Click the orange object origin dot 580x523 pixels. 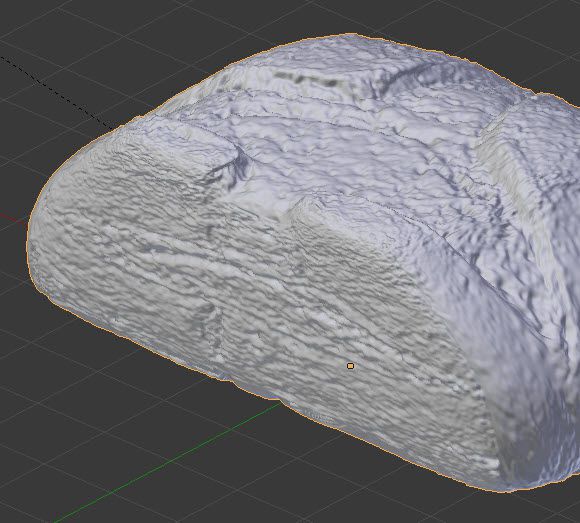coord(350,366)
